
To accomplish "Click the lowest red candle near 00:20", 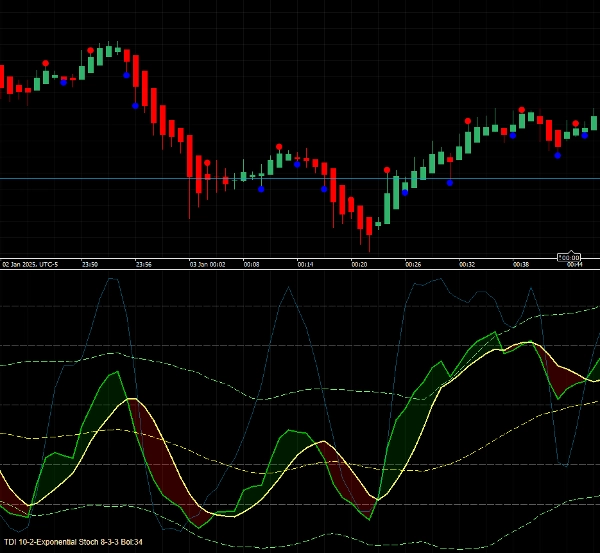I will pyautogui.click(x=368, y=228).
